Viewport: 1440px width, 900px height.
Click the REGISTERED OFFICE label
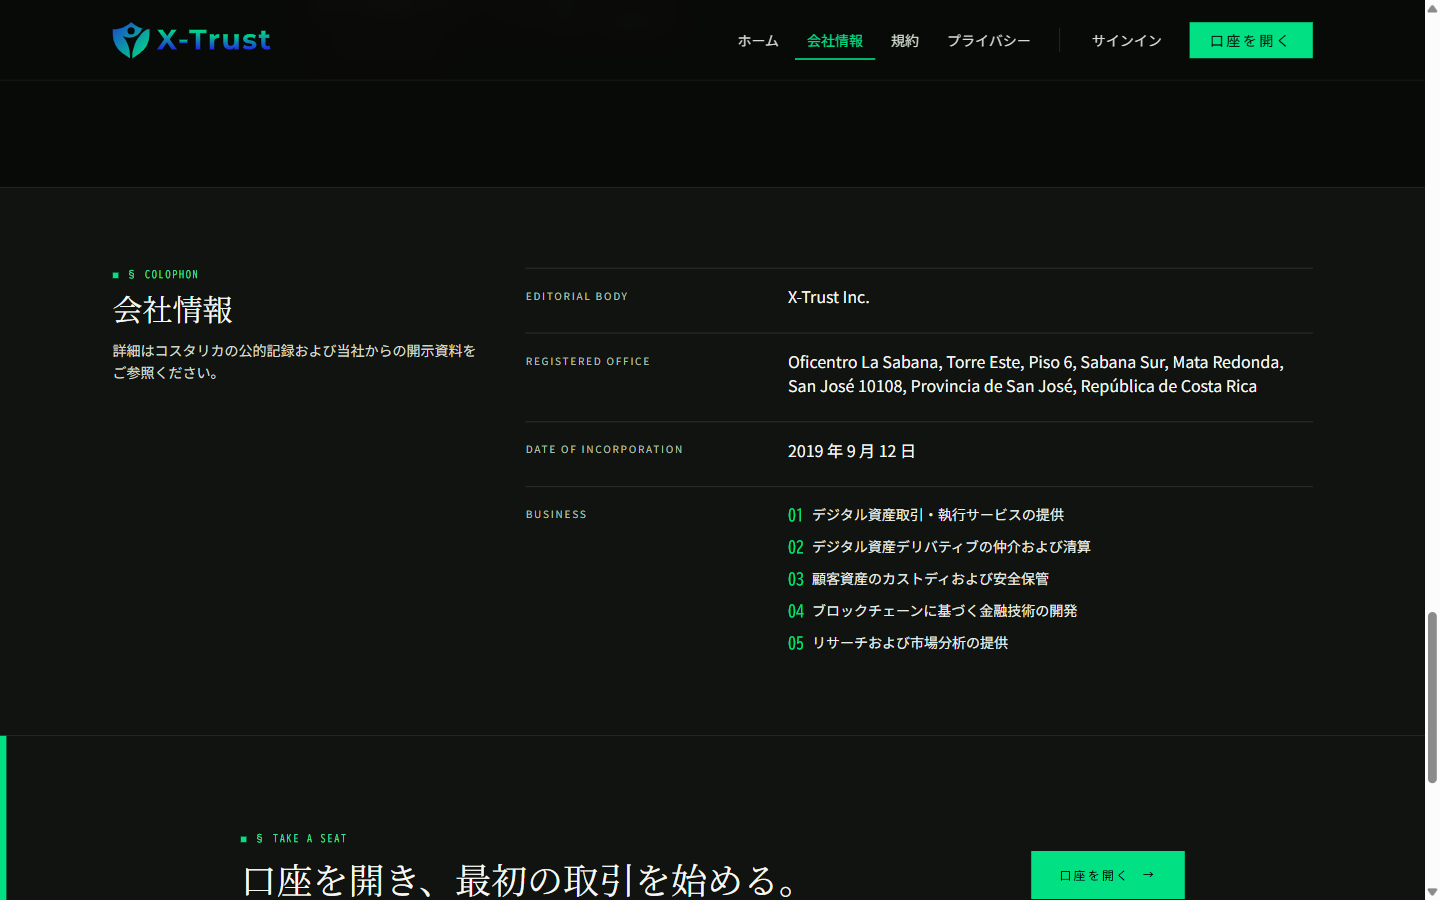pyautogui.click(x=588, y=362)
